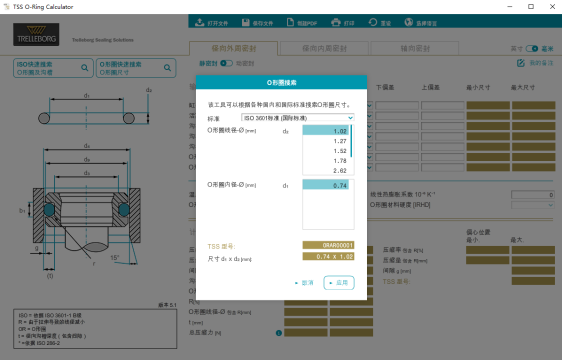The width and height of the screenshot is (562, 360).
Task: Click the reset (重设) circular arrow icon
Action: coord(373,23)
